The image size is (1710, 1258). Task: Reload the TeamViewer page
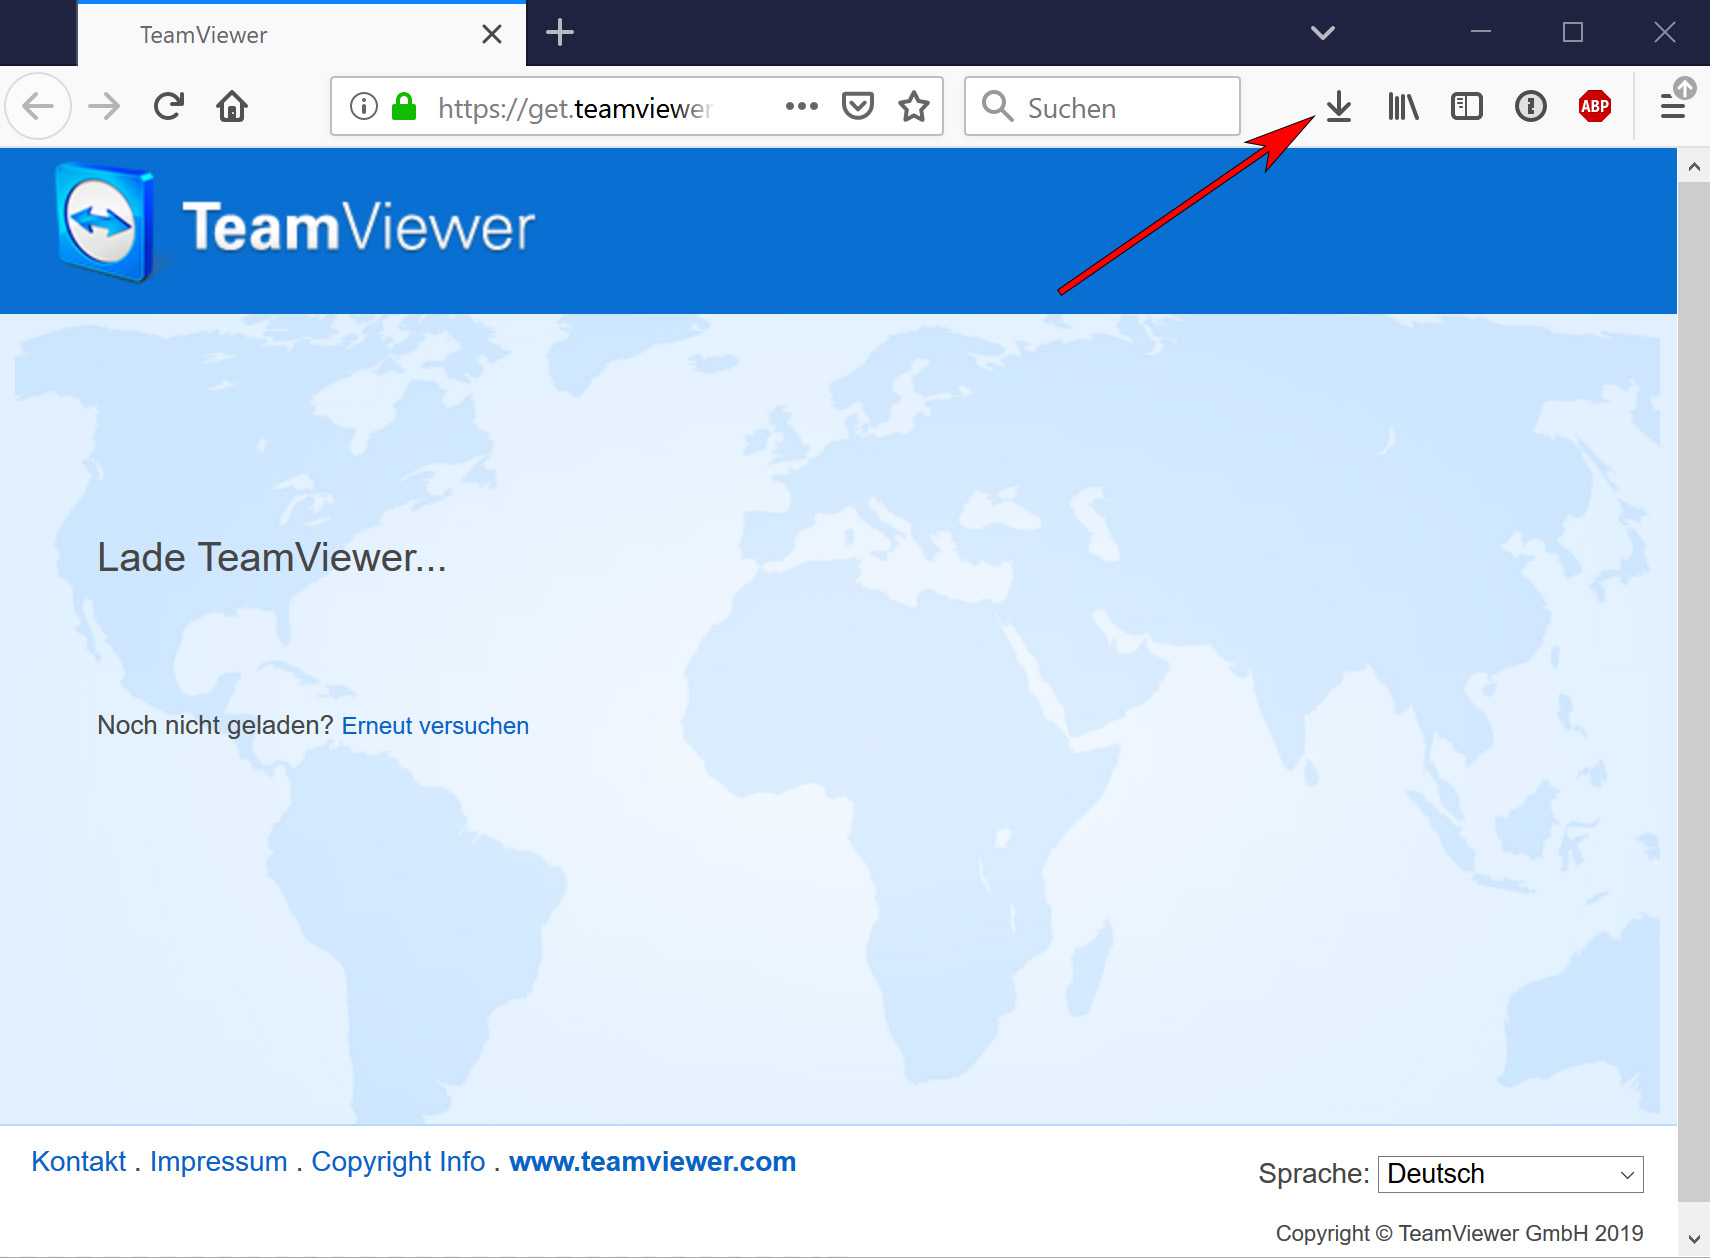[169, 106]
